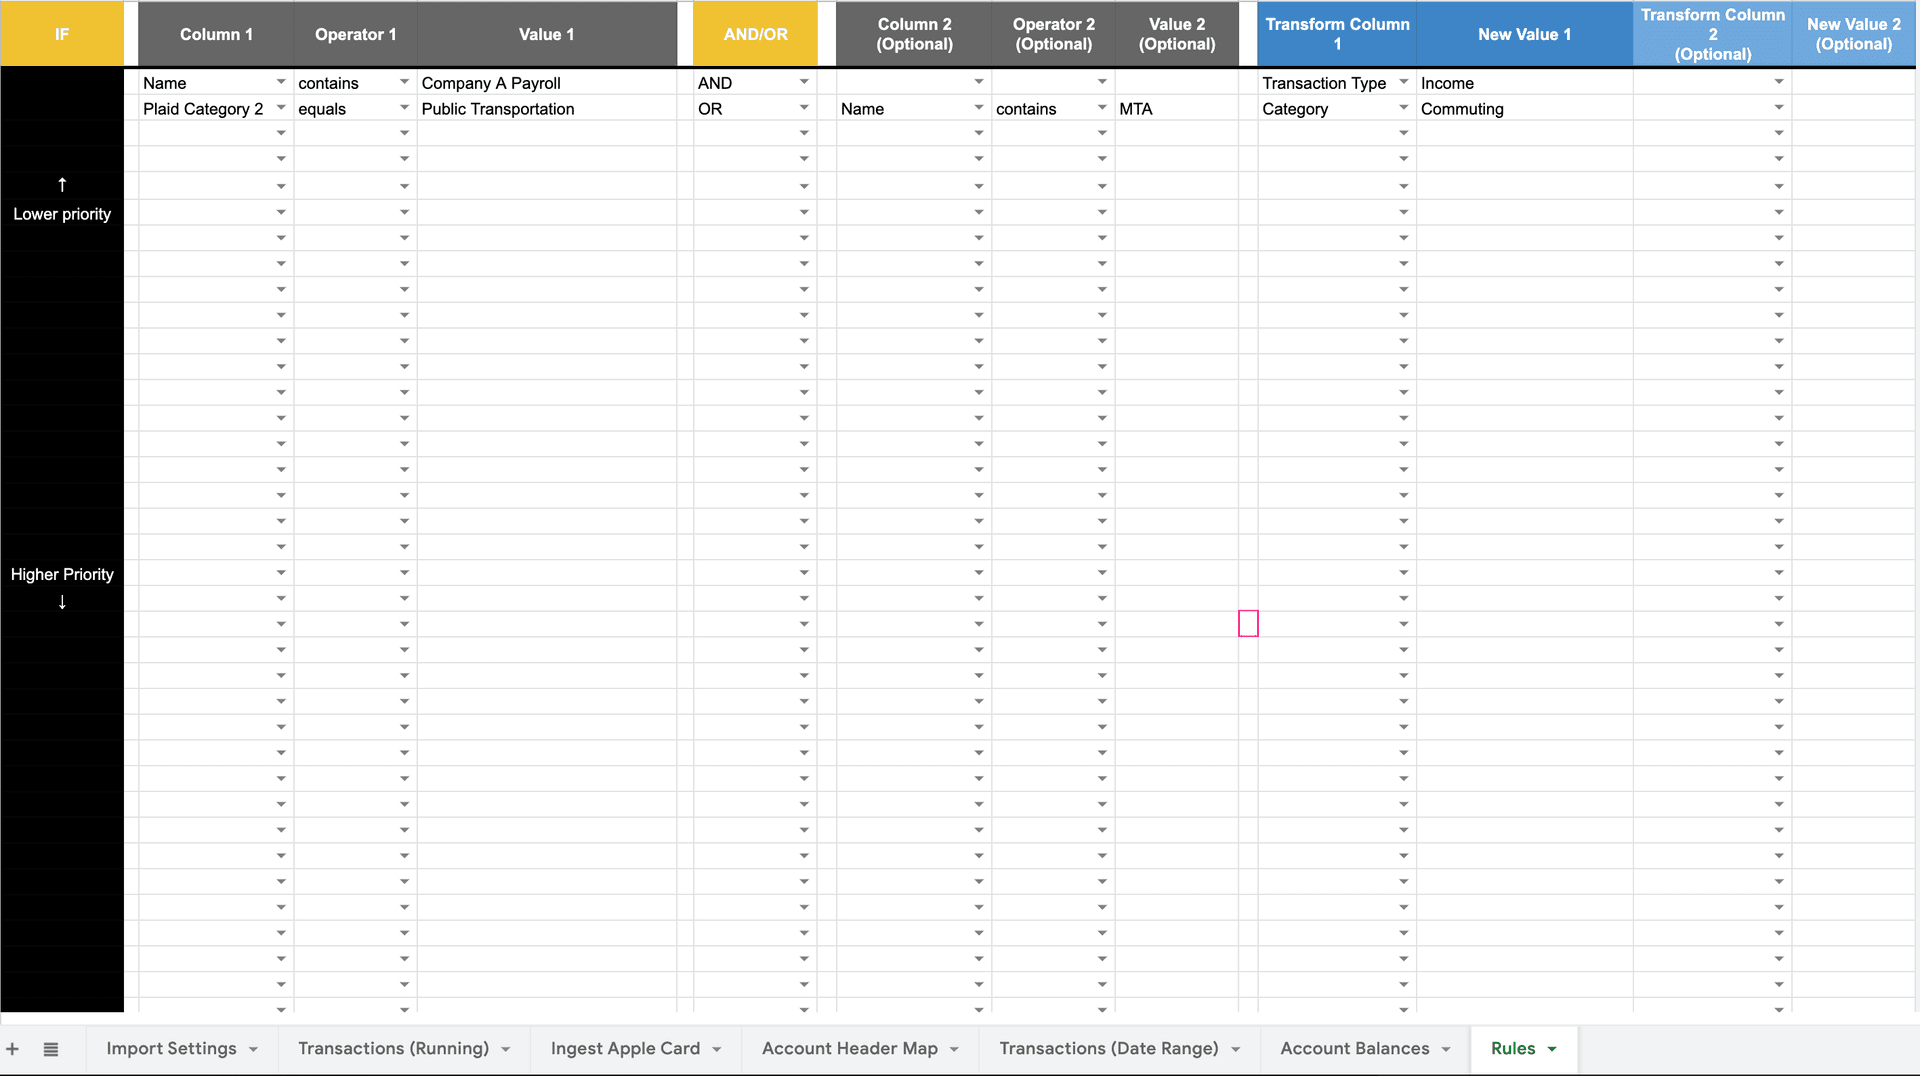Click the yellow AND/OR header cell
This screenshot has height=1076, width=1920.
pos(755,34)
